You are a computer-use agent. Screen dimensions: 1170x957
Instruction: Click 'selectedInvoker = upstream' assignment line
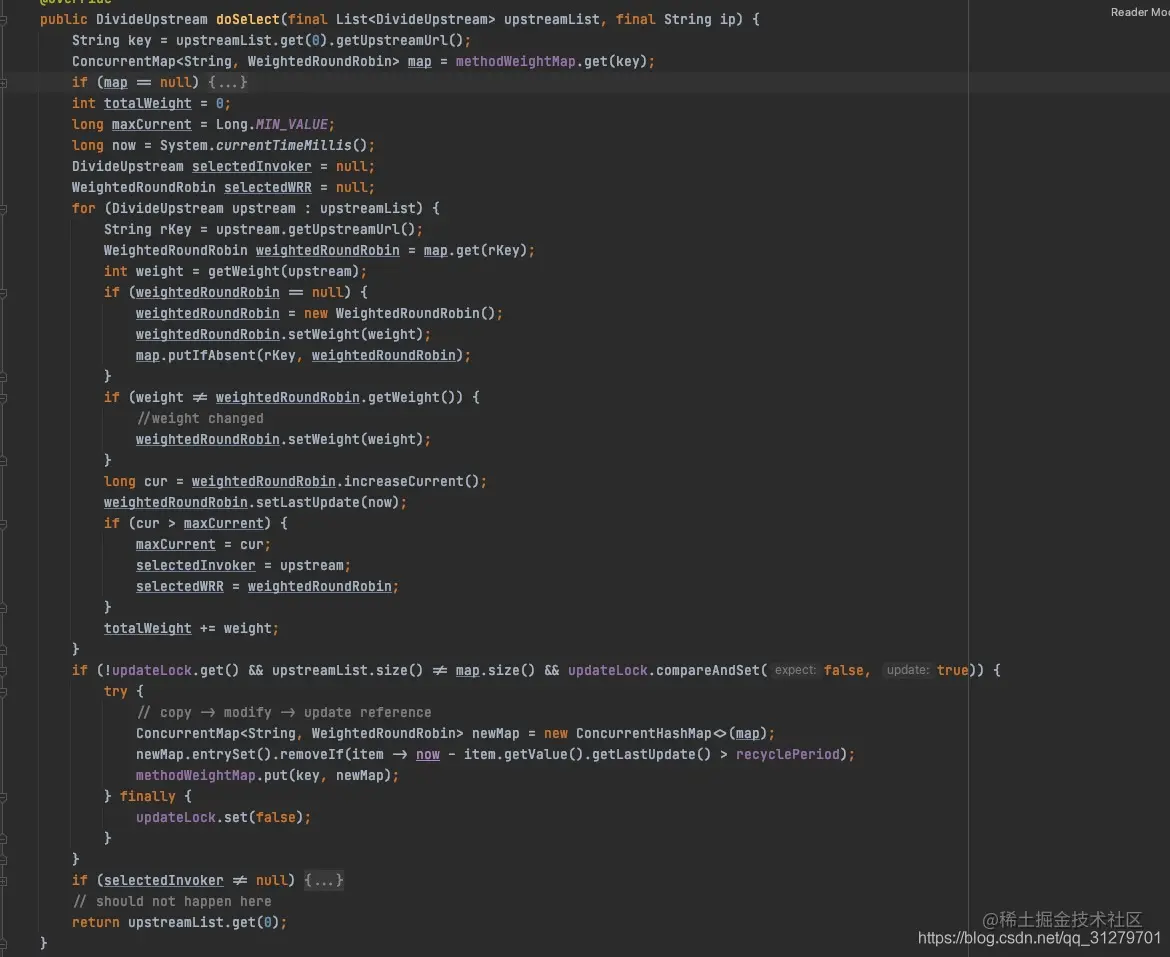coord(243,565)
